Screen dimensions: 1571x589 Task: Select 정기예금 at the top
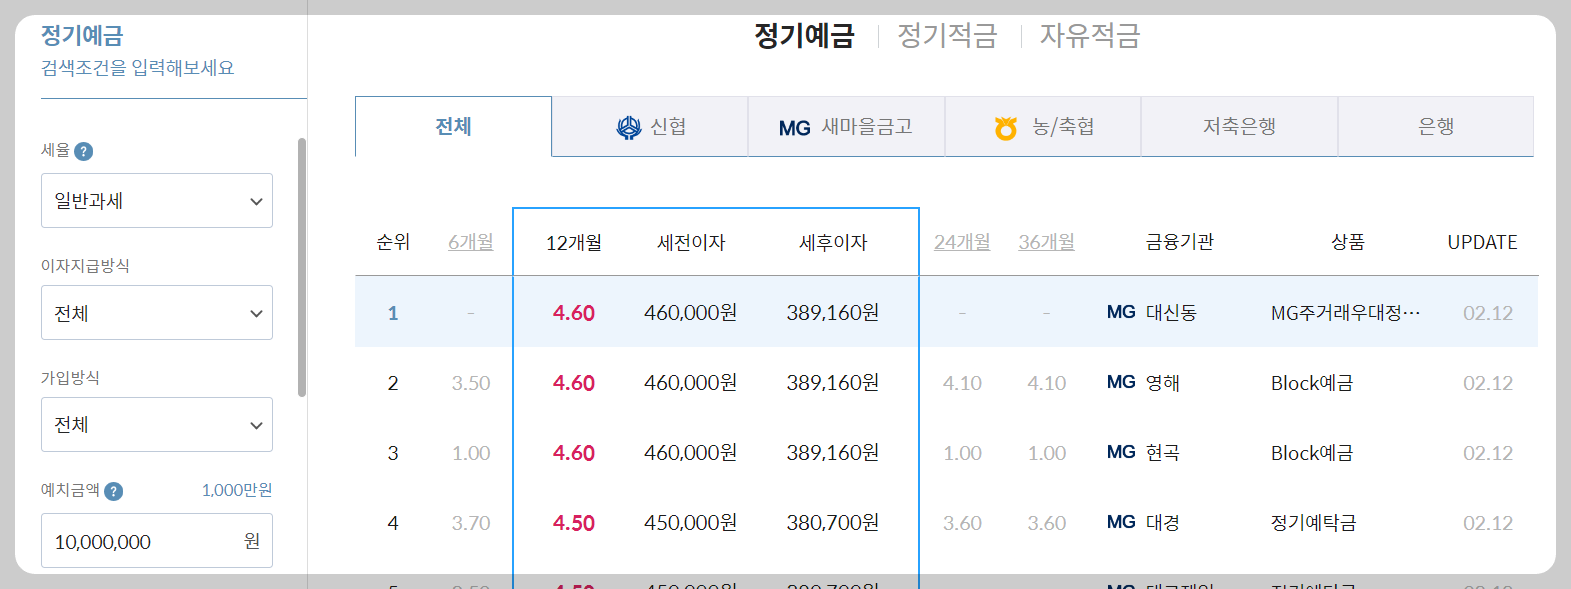[x=804, y=36]
